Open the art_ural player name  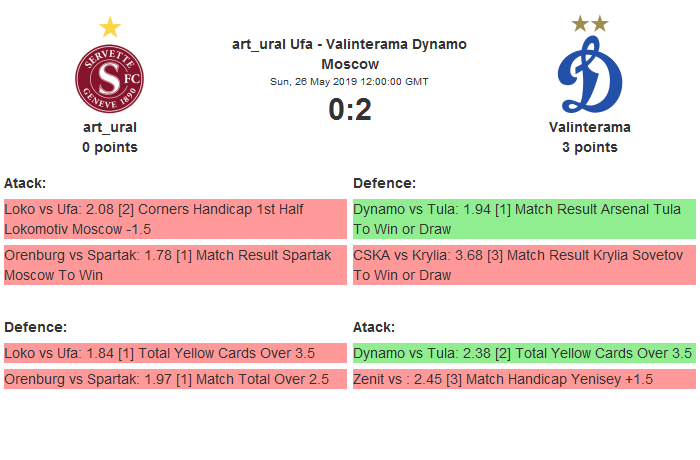click(110, 127)
